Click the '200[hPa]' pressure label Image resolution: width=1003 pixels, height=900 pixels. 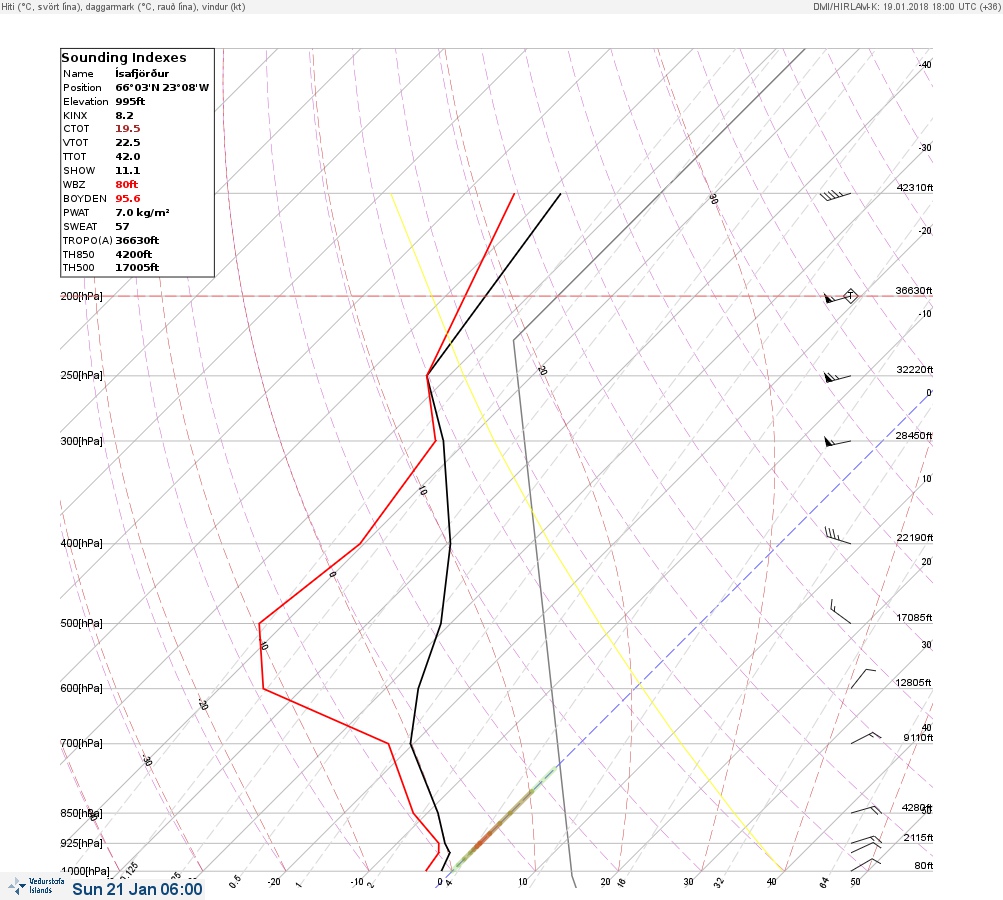[x=81, y=296]
